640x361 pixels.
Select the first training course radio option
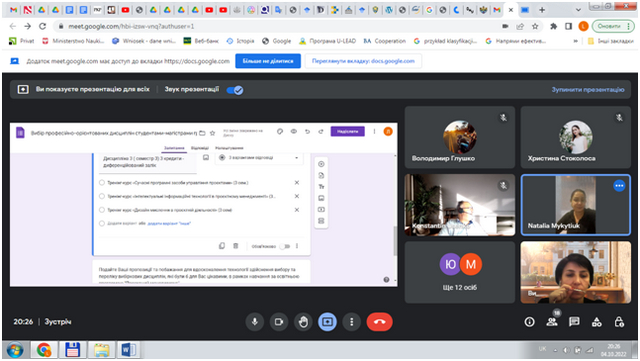click(102, 183)
